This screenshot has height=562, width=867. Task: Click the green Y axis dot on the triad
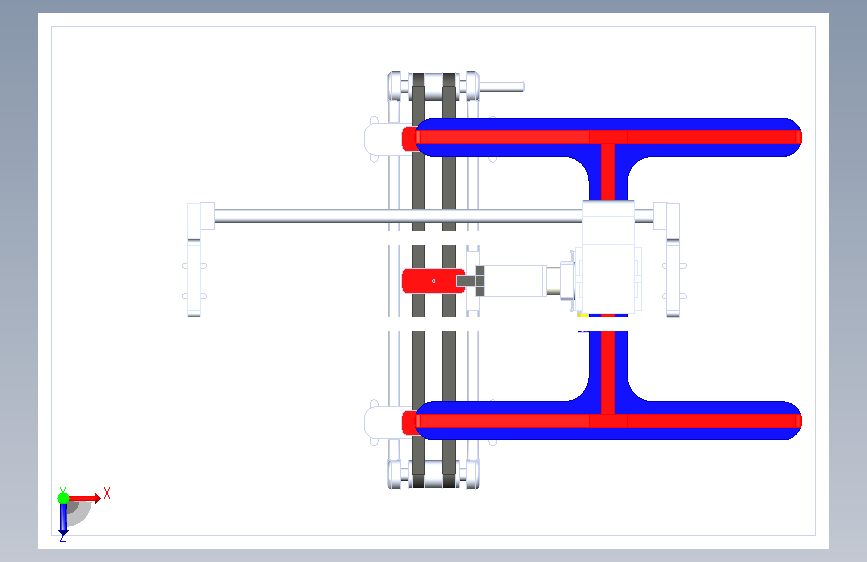click(63, 498)
